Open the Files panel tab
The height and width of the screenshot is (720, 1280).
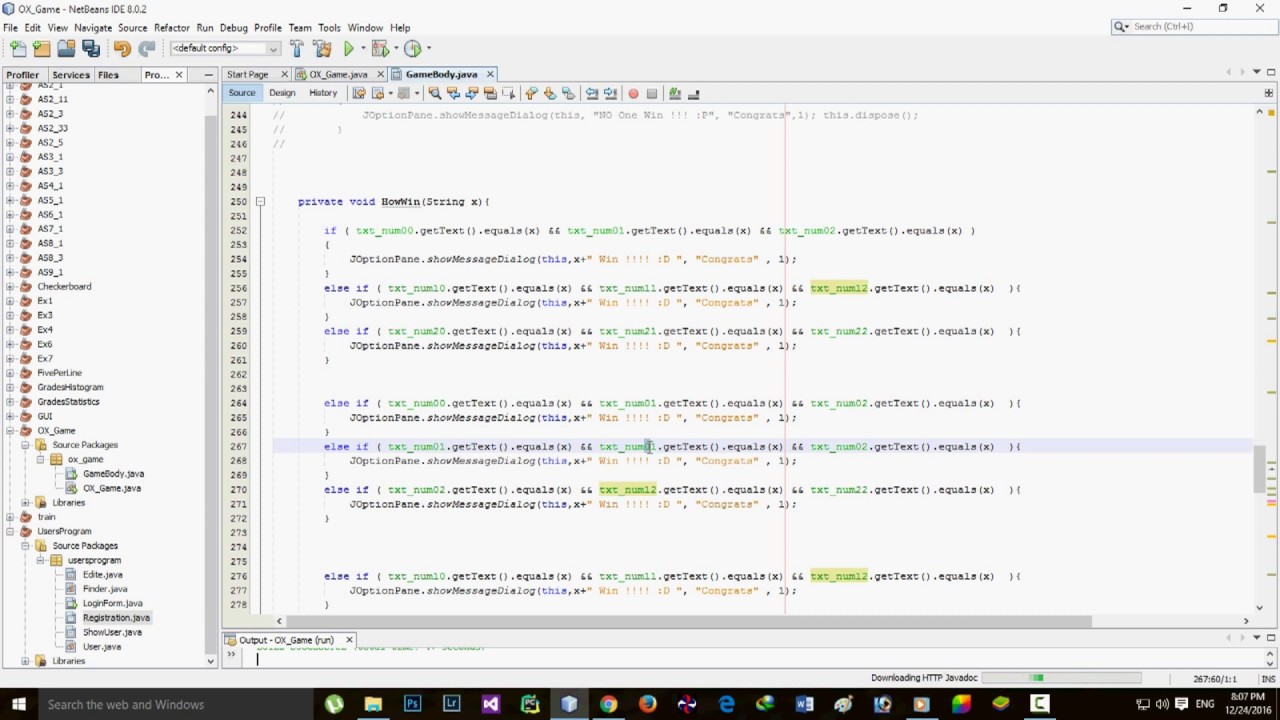click(108, 75)
